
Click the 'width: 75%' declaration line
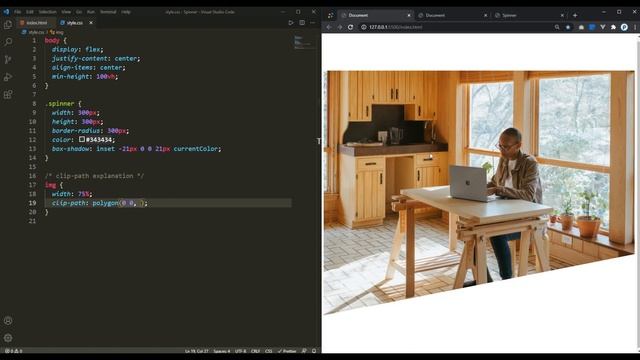pos(72,194)
